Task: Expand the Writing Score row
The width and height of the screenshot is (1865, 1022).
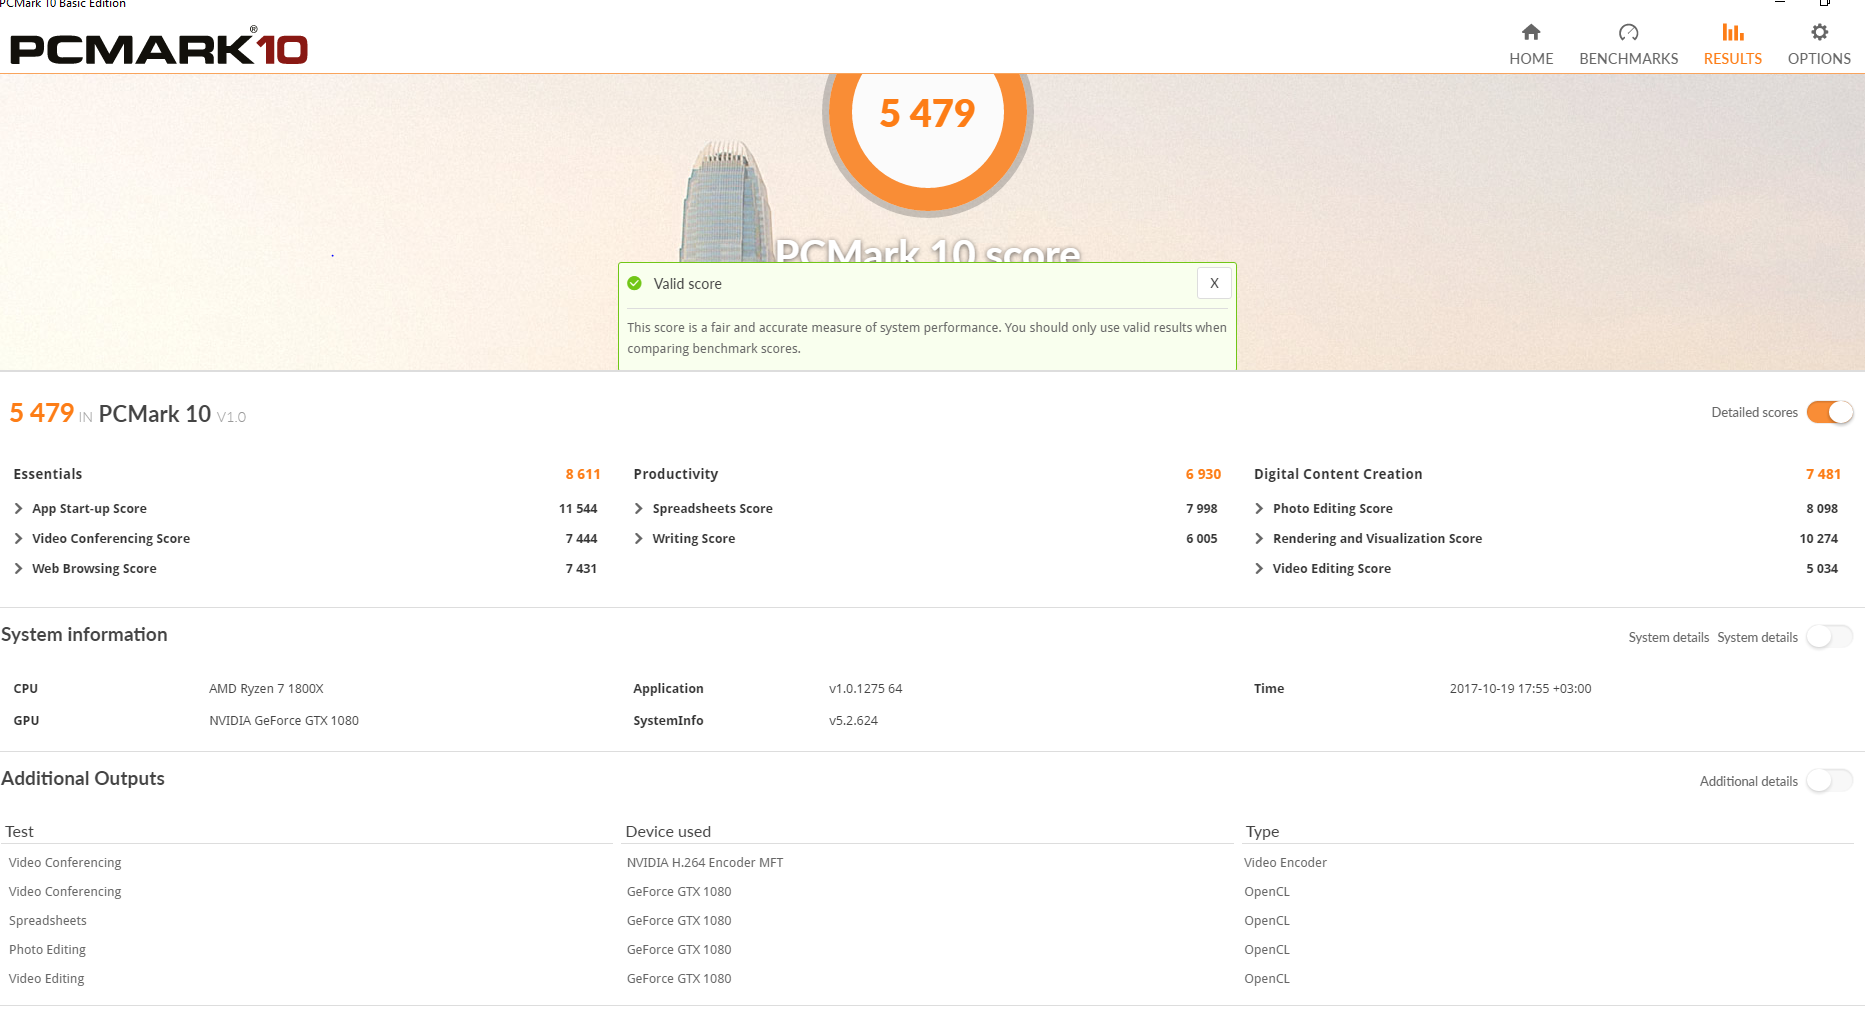Action: tap(639, 539)
